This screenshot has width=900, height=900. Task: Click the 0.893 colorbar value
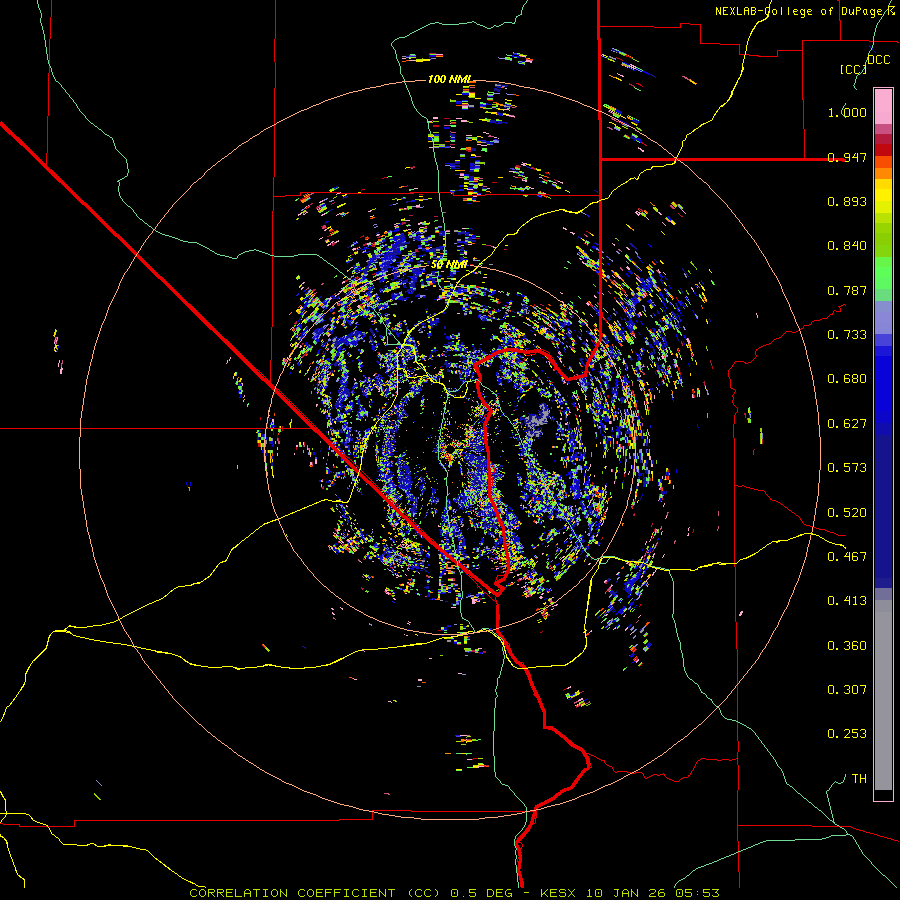[847, 201]
